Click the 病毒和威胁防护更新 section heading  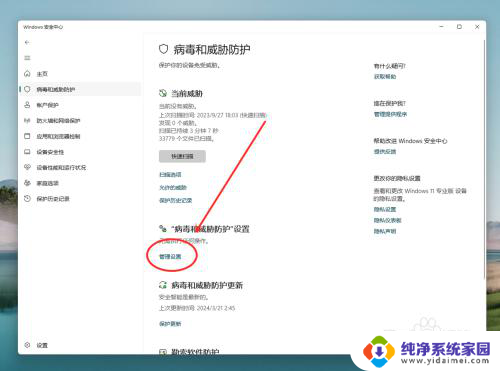[x=207, y=285]
